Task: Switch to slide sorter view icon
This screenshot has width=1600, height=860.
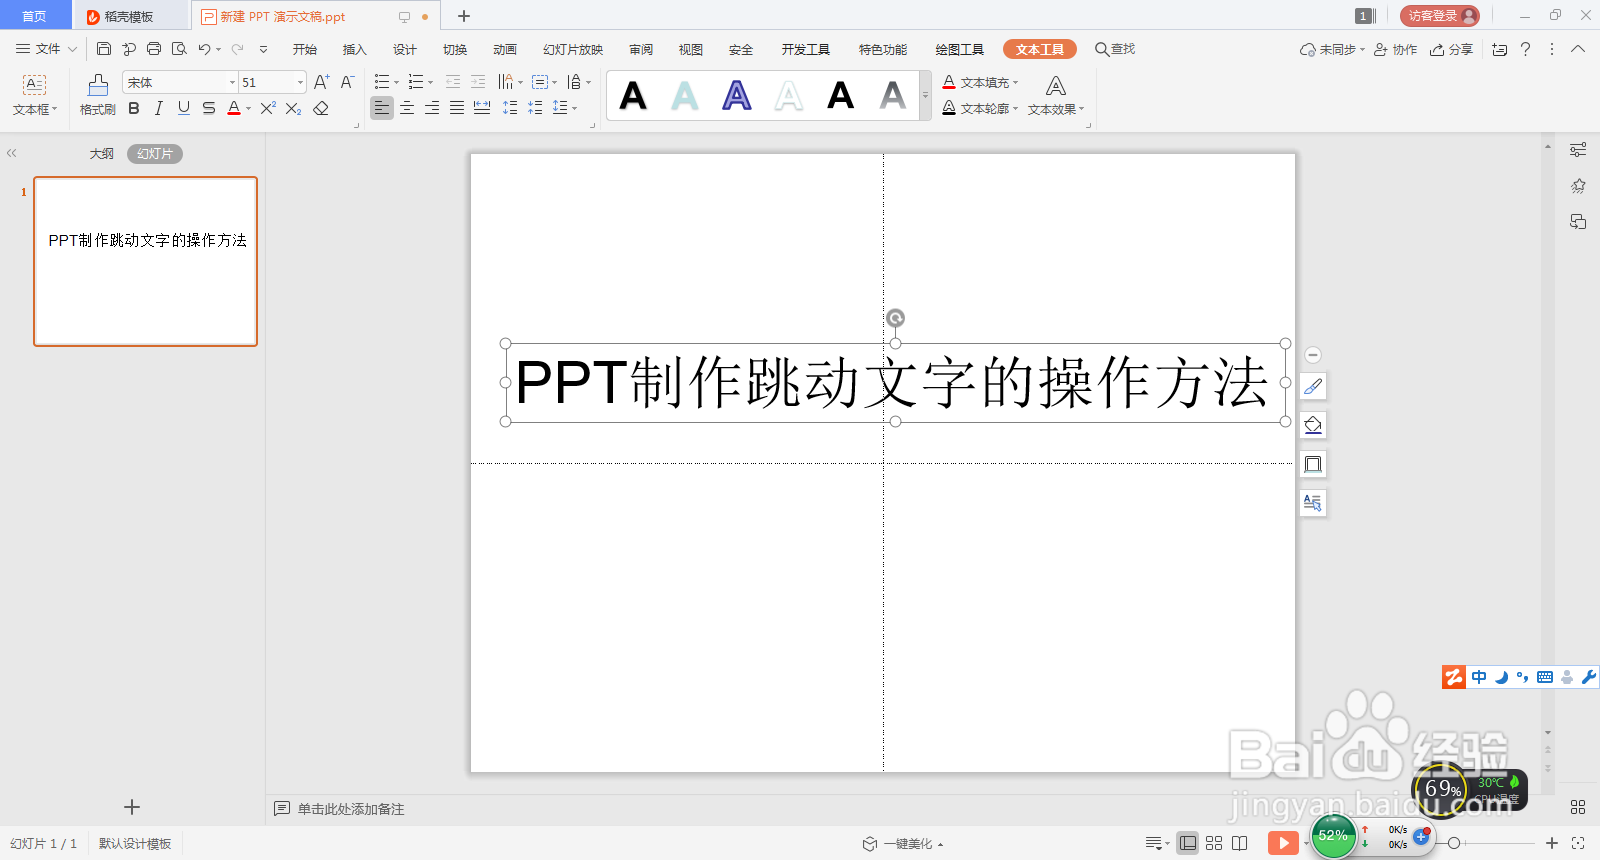Action: 1214,843
